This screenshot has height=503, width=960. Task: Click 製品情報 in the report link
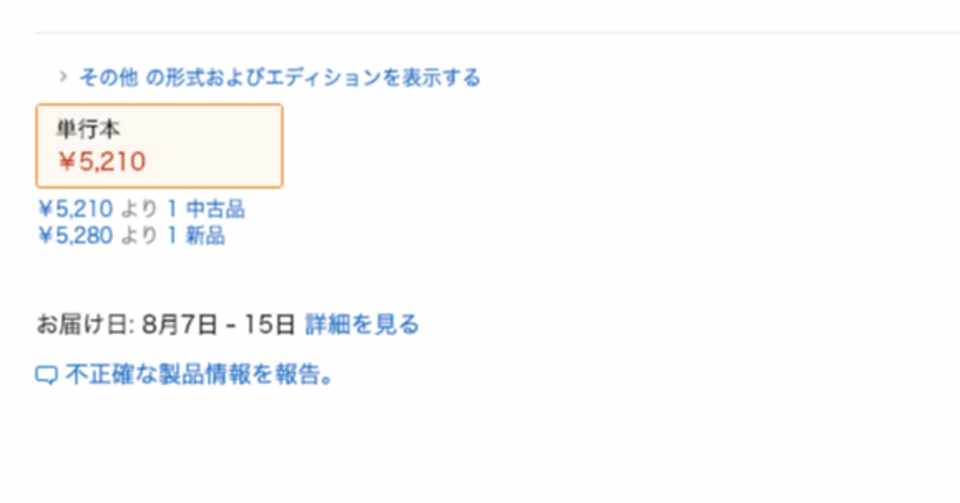[x=204, y=374]
